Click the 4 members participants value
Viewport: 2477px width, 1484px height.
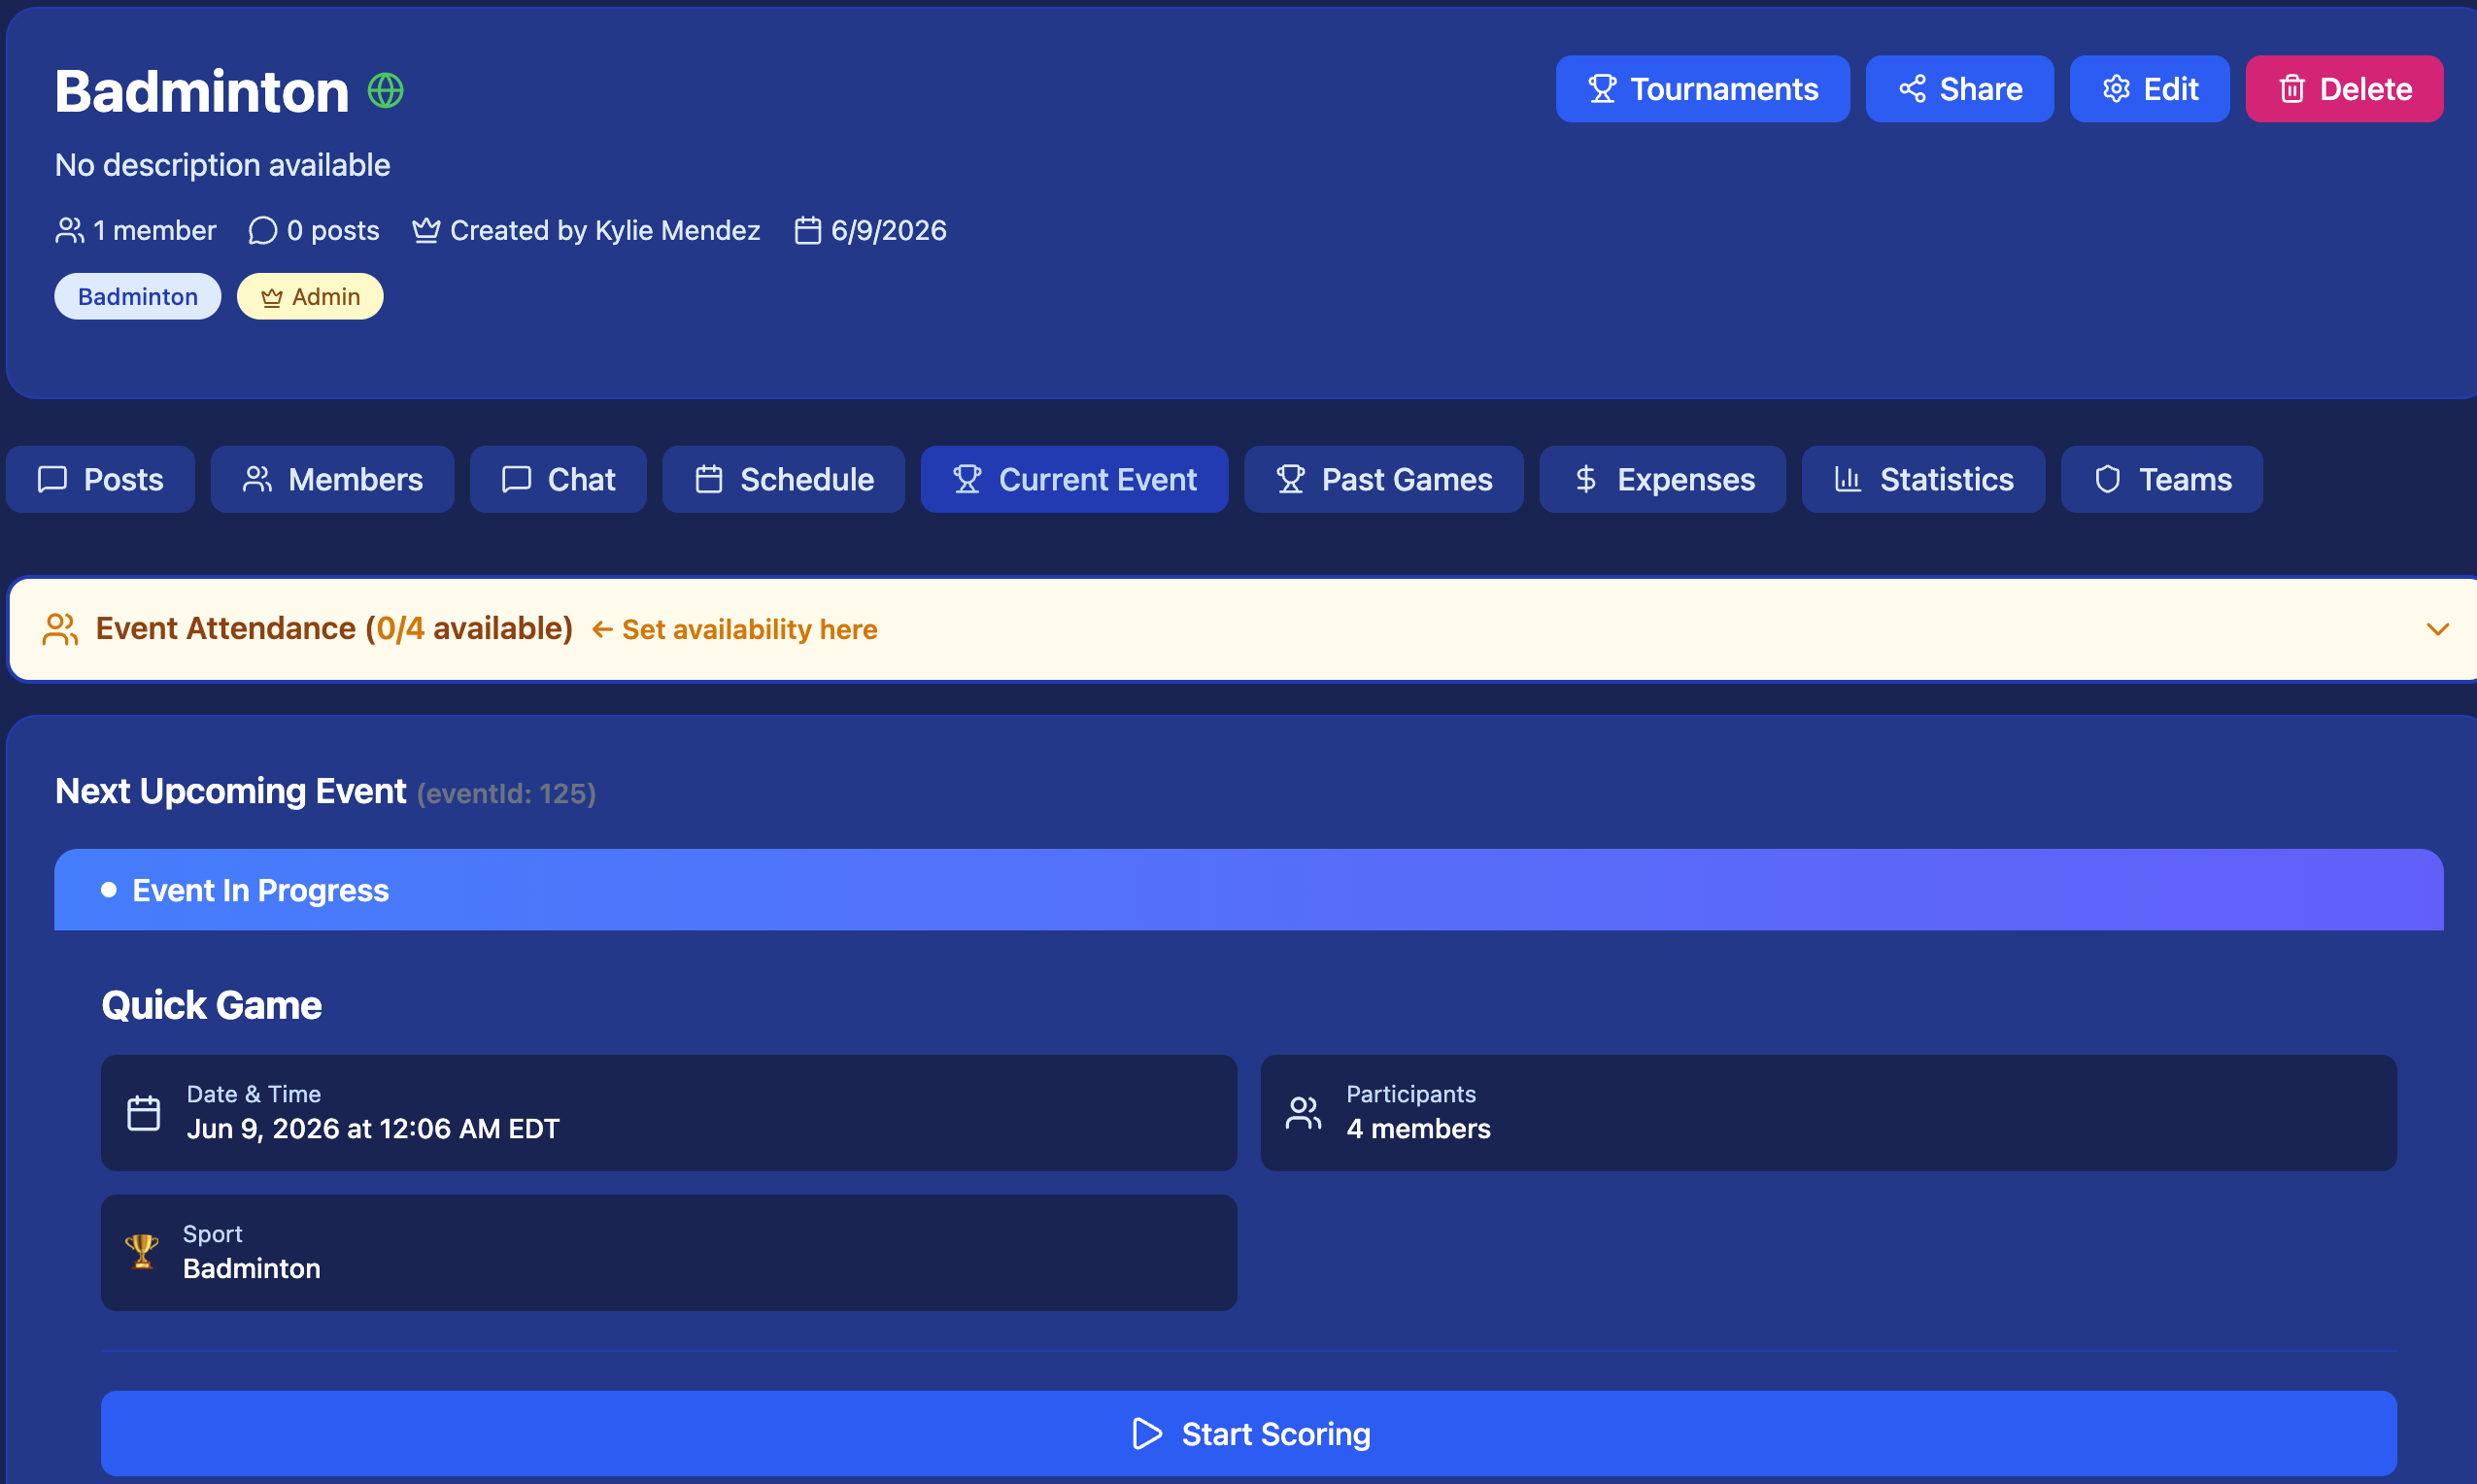click(1418, 1128)
